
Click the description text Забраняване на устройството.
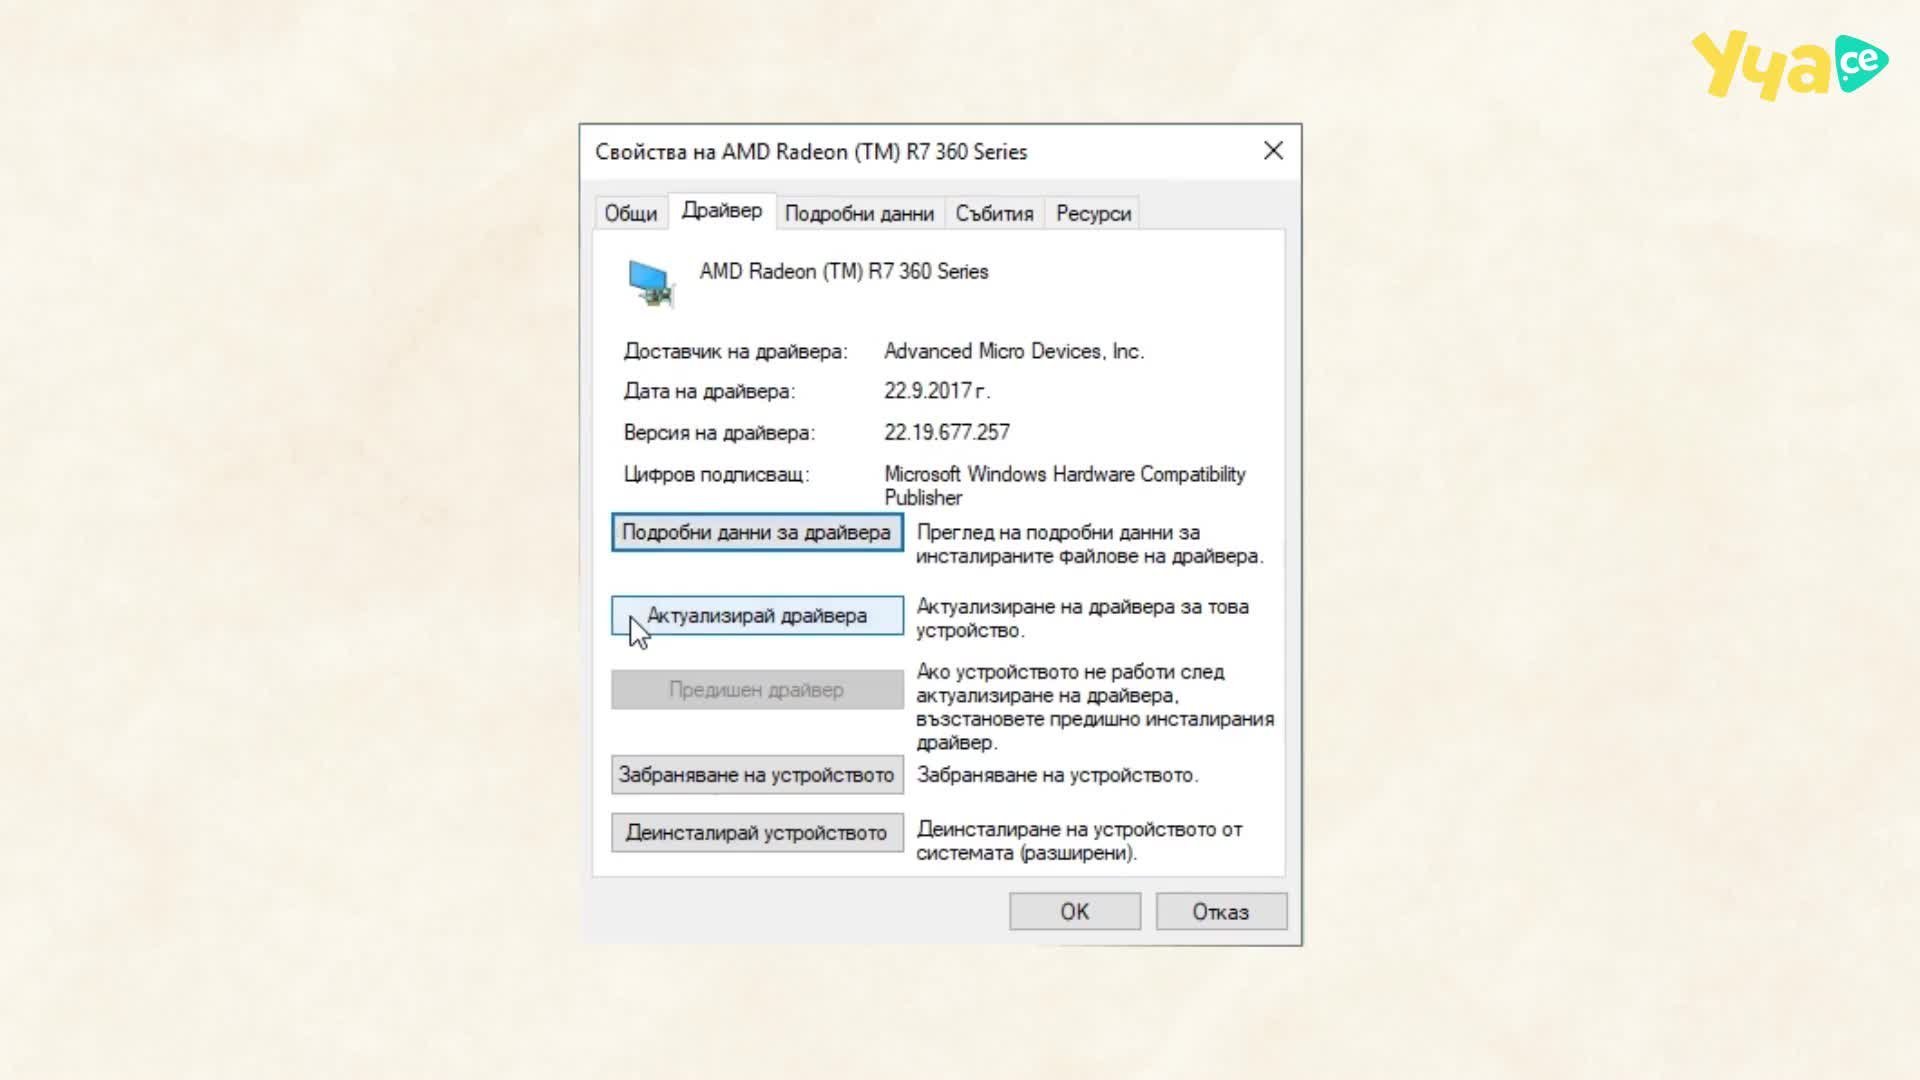[1058, 775]
